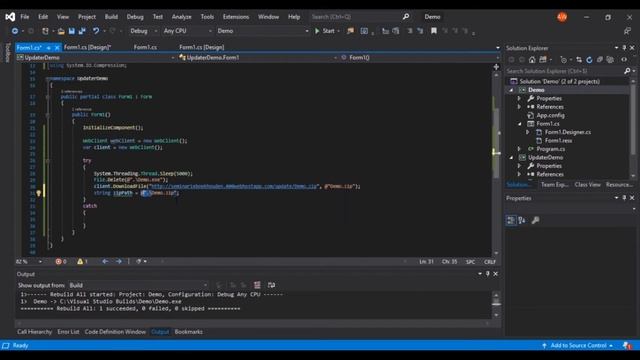The image size is (640, 360).
Task: Click the Solution Explorer Home icon
Action: [x=532, y=60]
